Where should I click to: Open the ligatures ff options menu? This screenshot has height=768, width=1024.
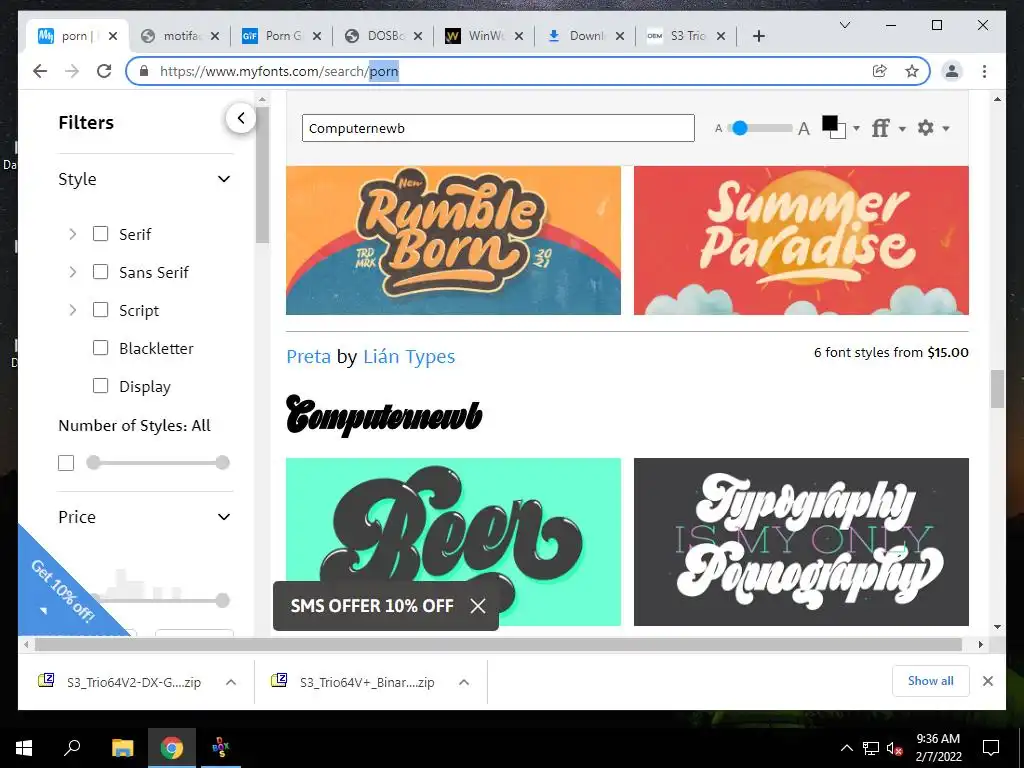(888, 128)
